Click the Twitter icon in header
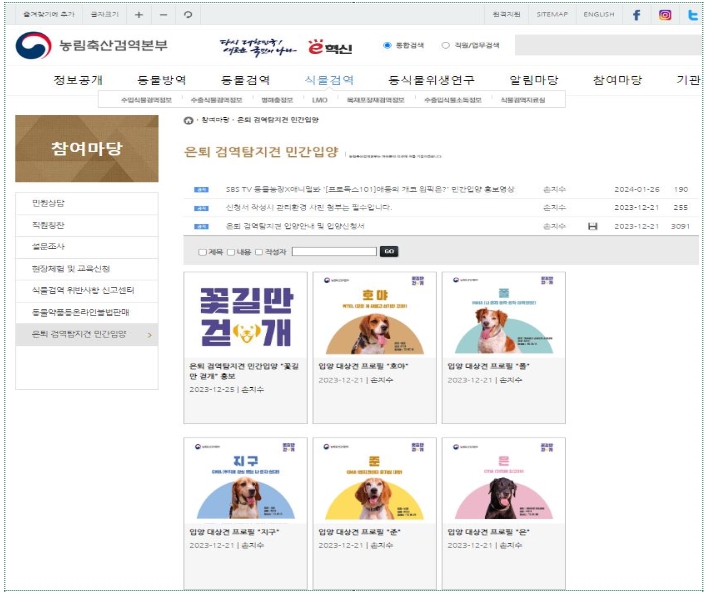This screenshot has height=593, width=711. tap(693, 15)
